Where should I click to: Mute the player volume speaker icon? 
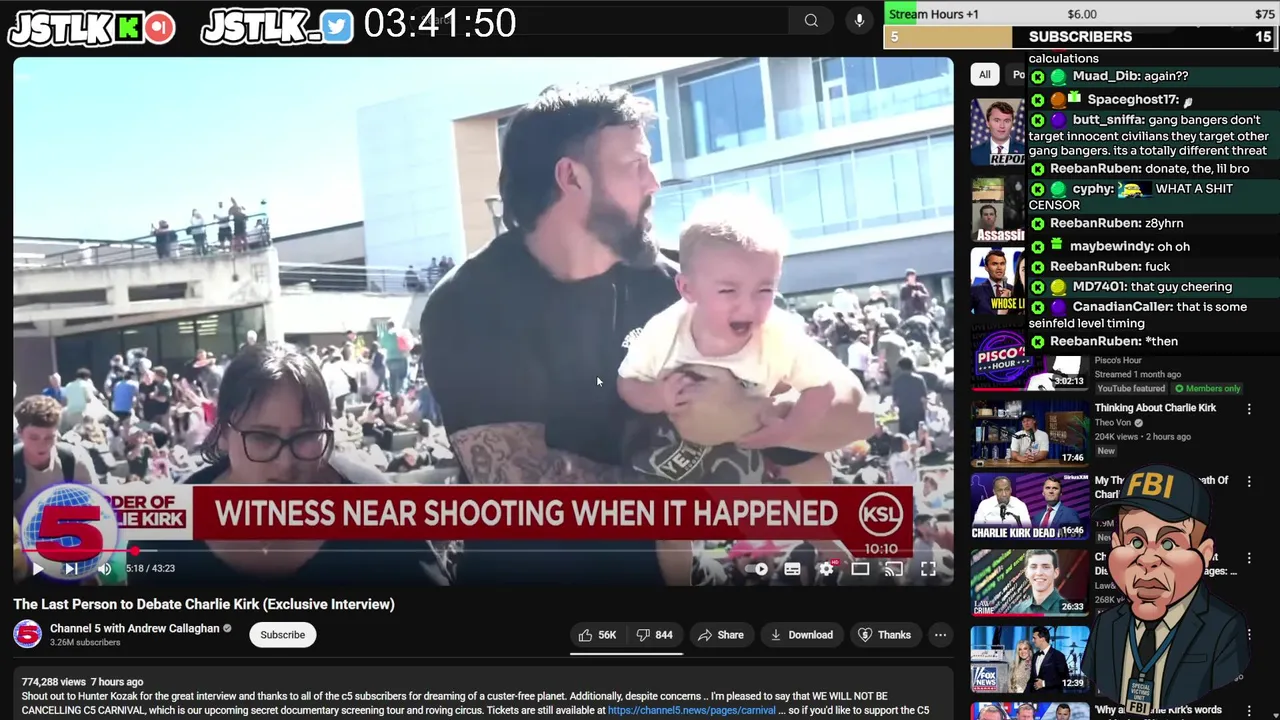tap(105, 568)
